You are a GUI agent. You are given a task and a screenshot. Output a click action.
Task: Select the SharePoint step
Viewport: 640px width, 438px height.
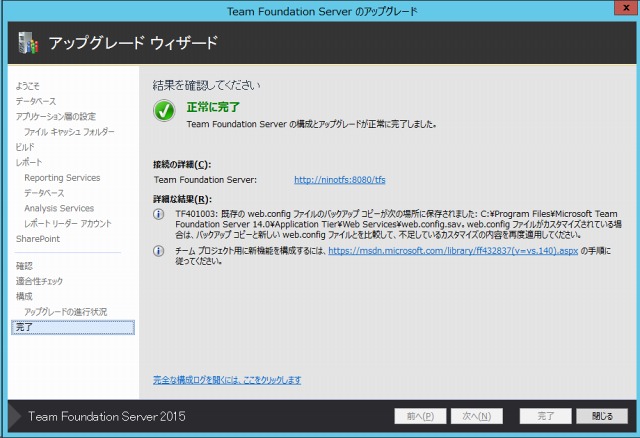pos(38,239)
